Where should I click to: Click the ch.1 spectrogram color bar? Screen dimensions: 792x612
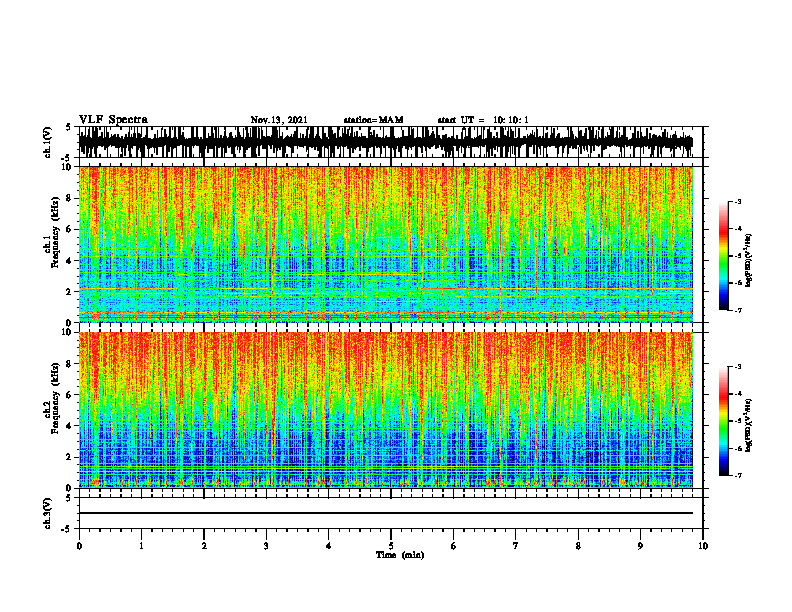point(723,256)
